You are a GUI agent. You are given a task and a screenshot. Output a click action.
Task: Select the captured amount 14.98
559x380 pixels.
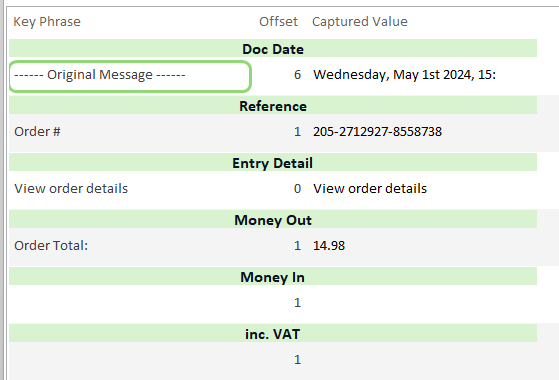329,246
